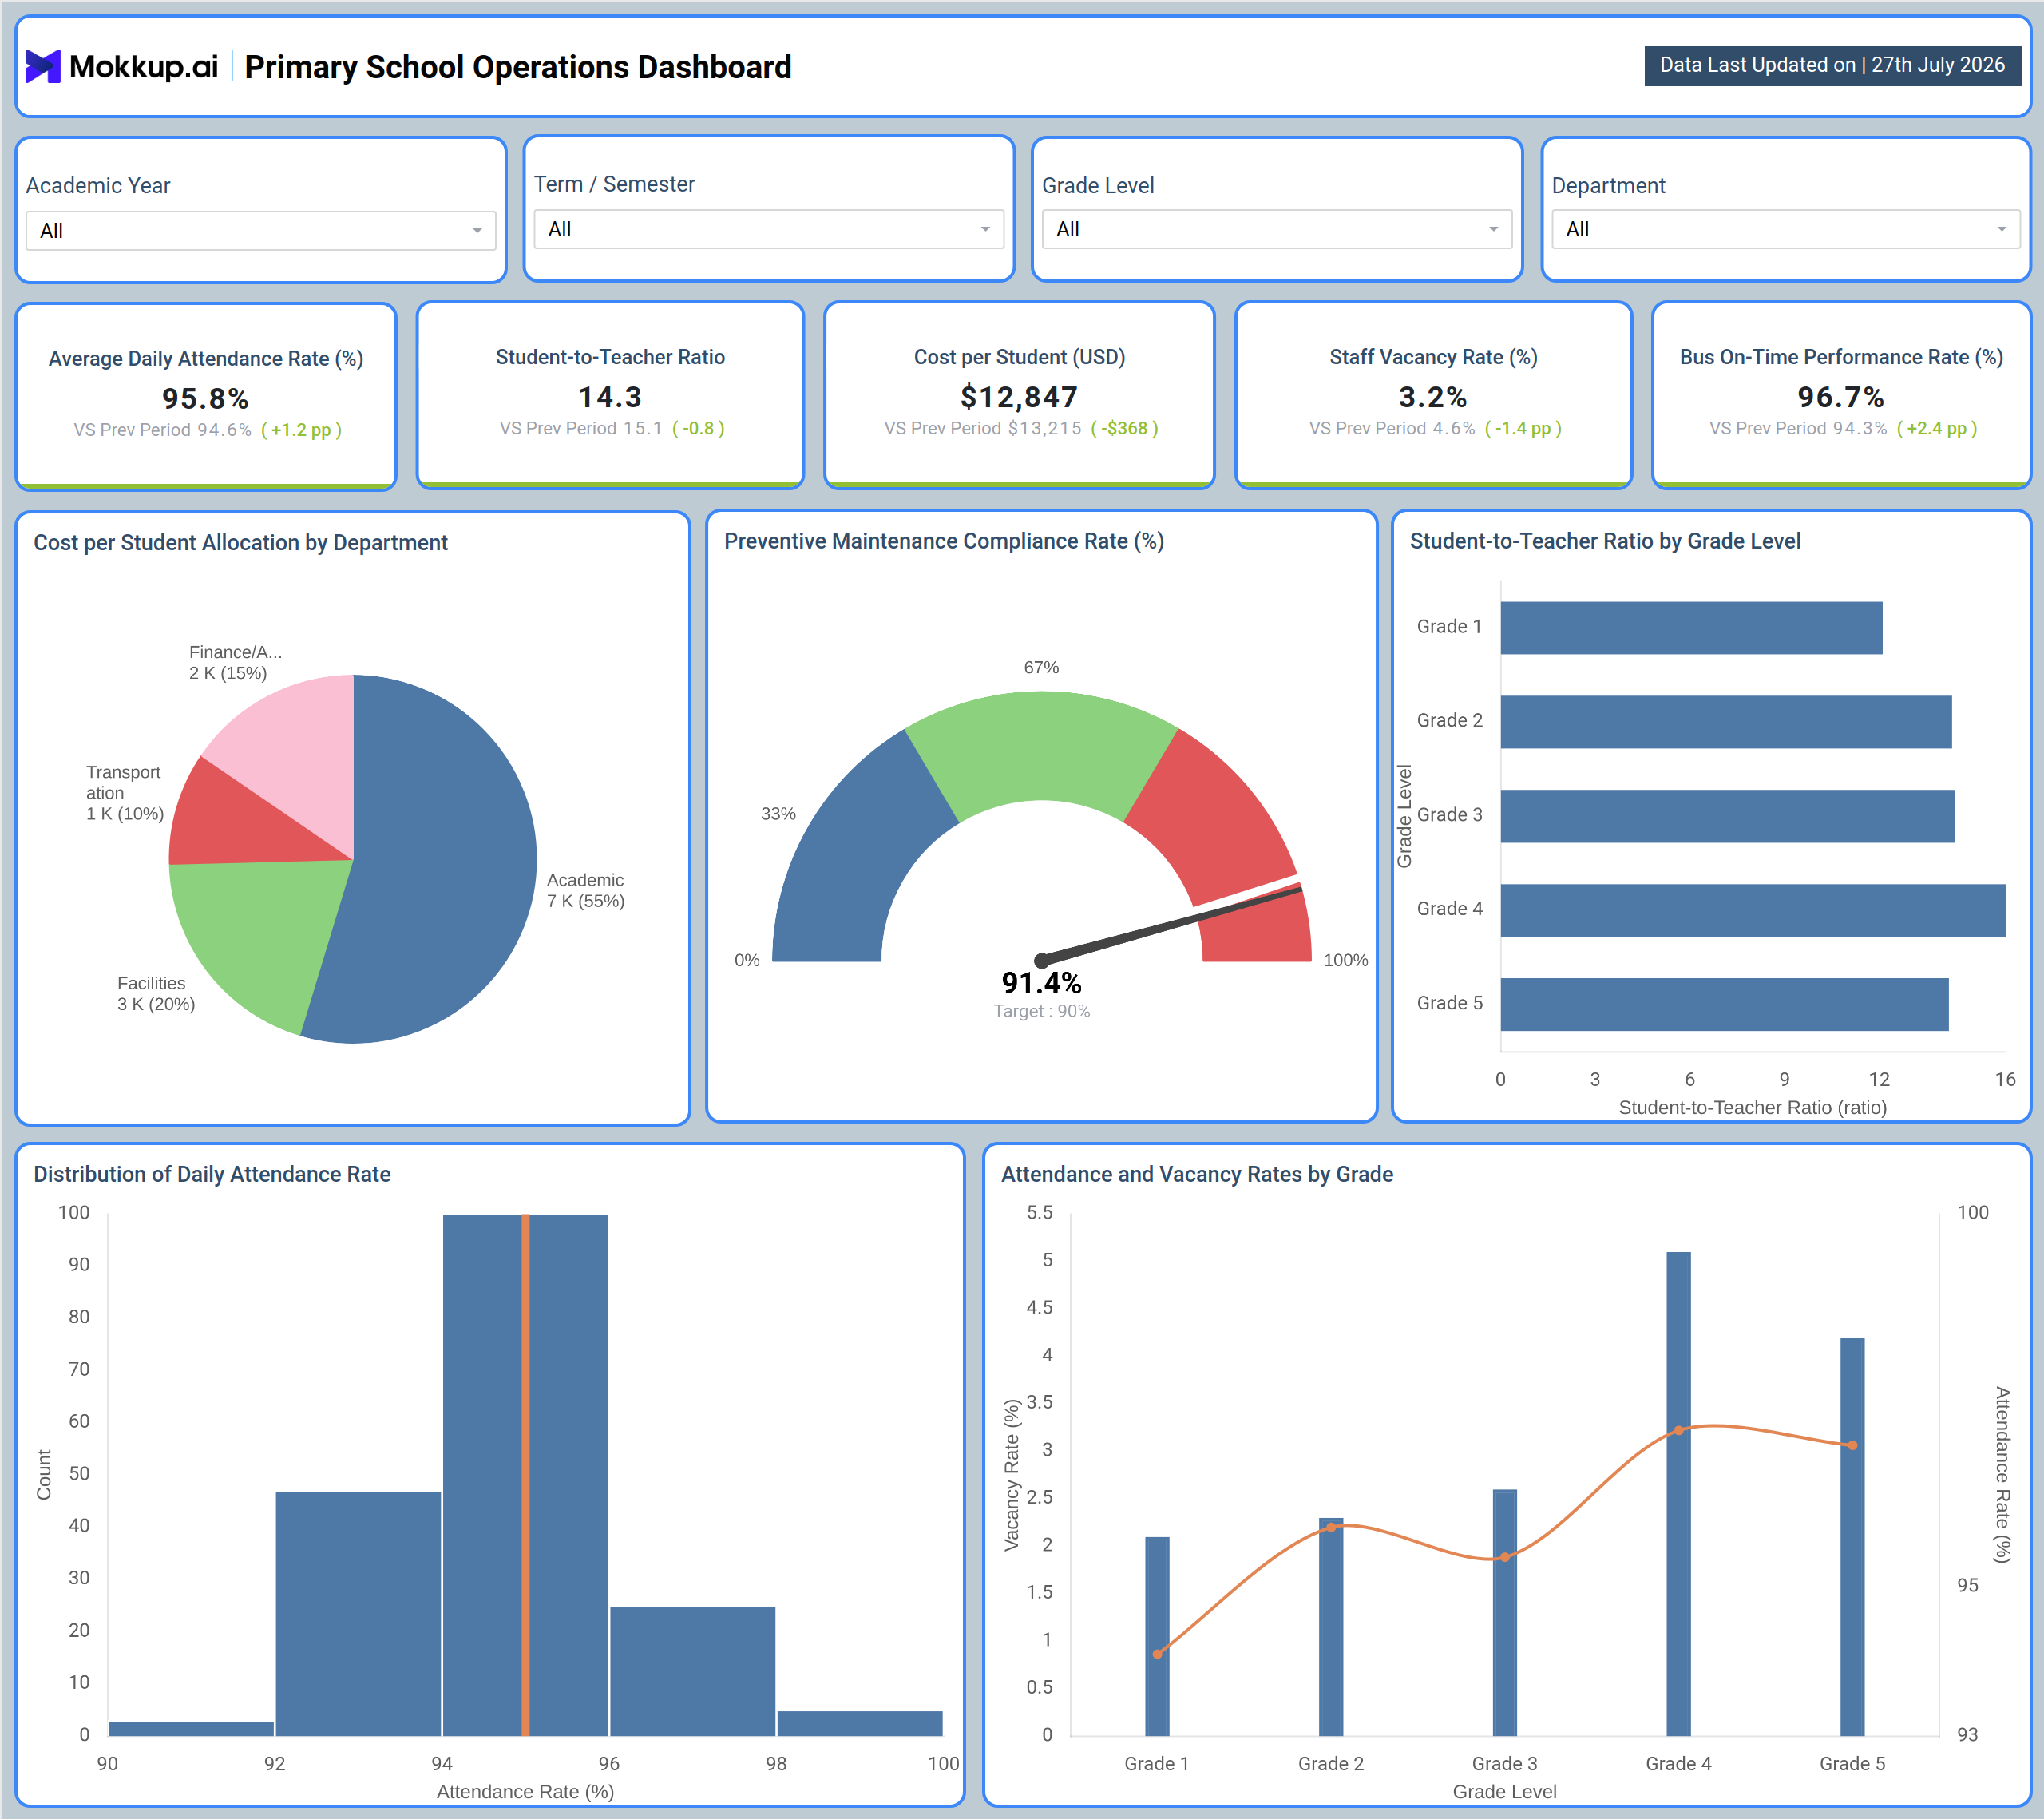Click Grade 4 vacancy bar in combo chart
The height and width of the screenshot is (1819, 2044).
coord(1678,1493)
